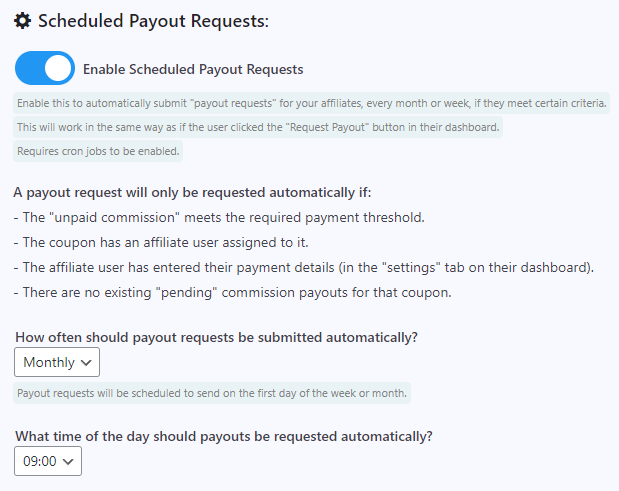Click the "What time of the day" label
619x491 pixels.
coord(224,437)
